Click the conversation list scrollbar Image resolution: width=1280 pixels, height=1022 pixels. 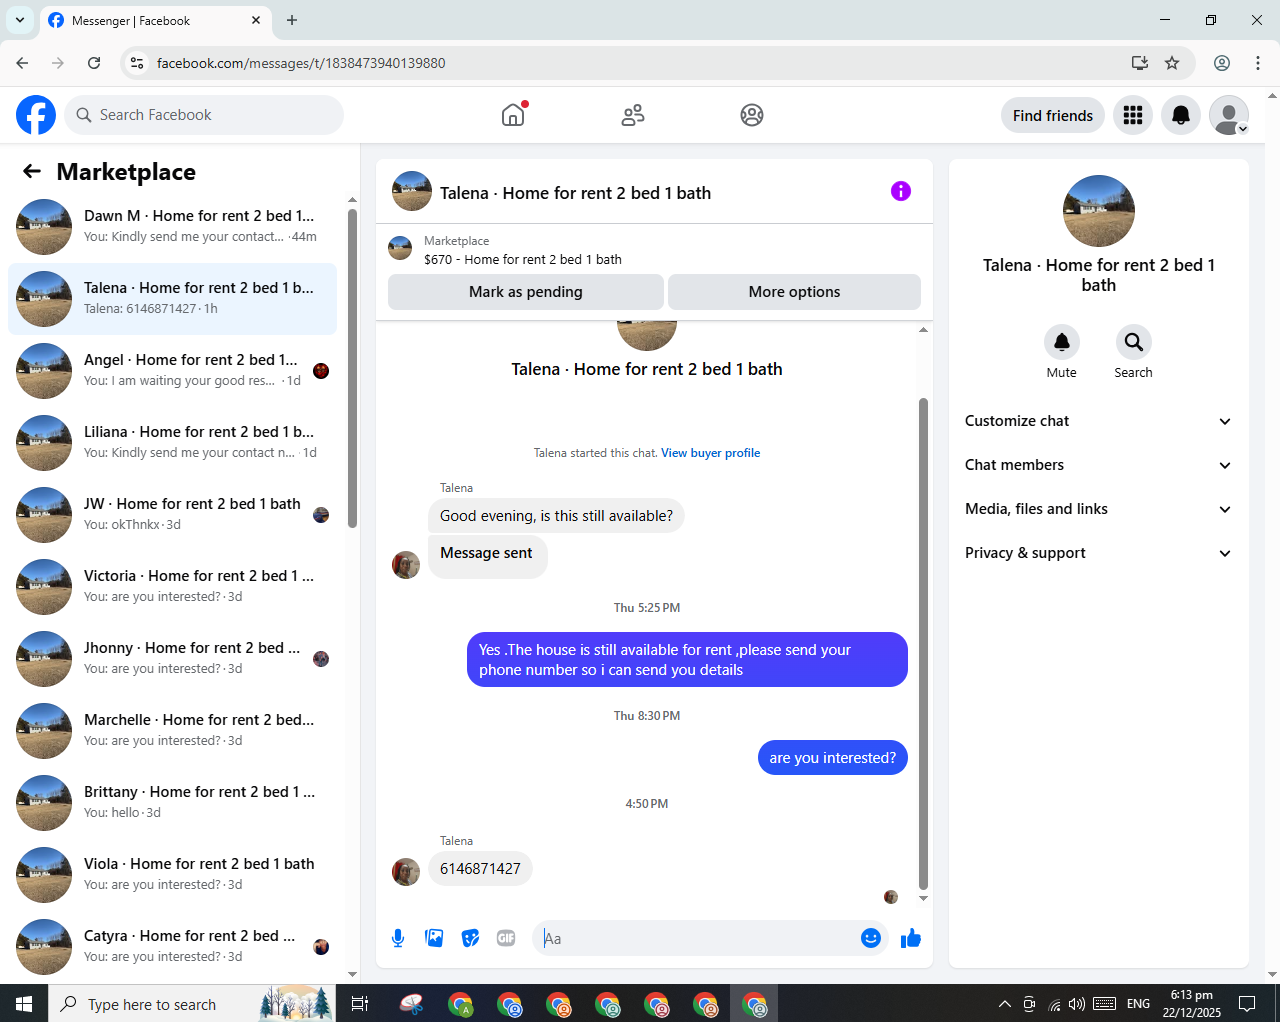click(352, 367)
